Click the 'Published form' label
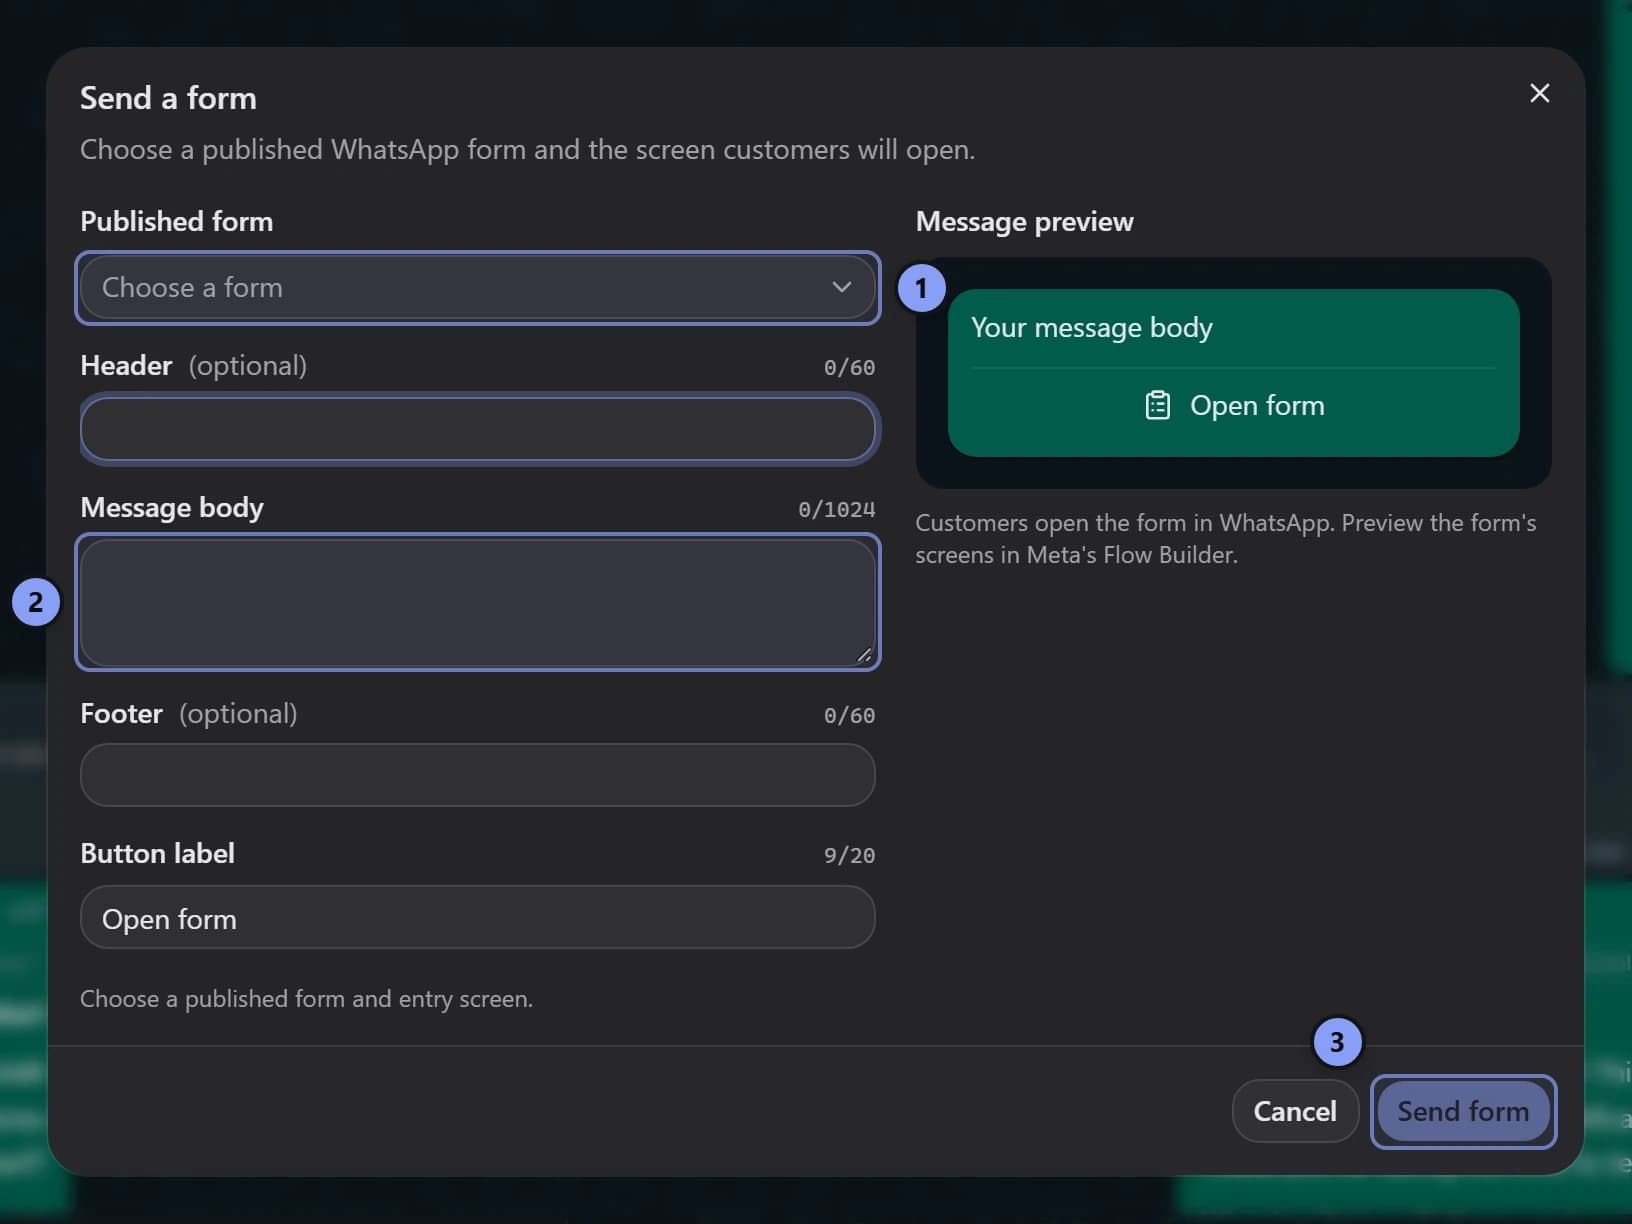1632x1224 pixels. pyautogui.click(x=176, y=222)
